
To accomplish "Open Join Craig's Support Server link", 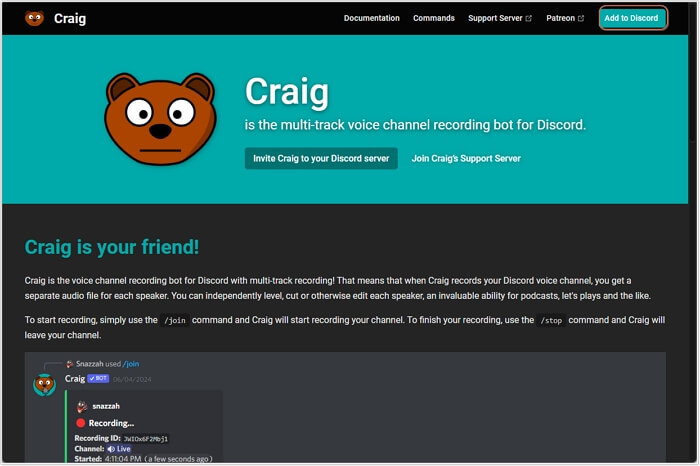I will pyautogui.click(x=466, y=158).
